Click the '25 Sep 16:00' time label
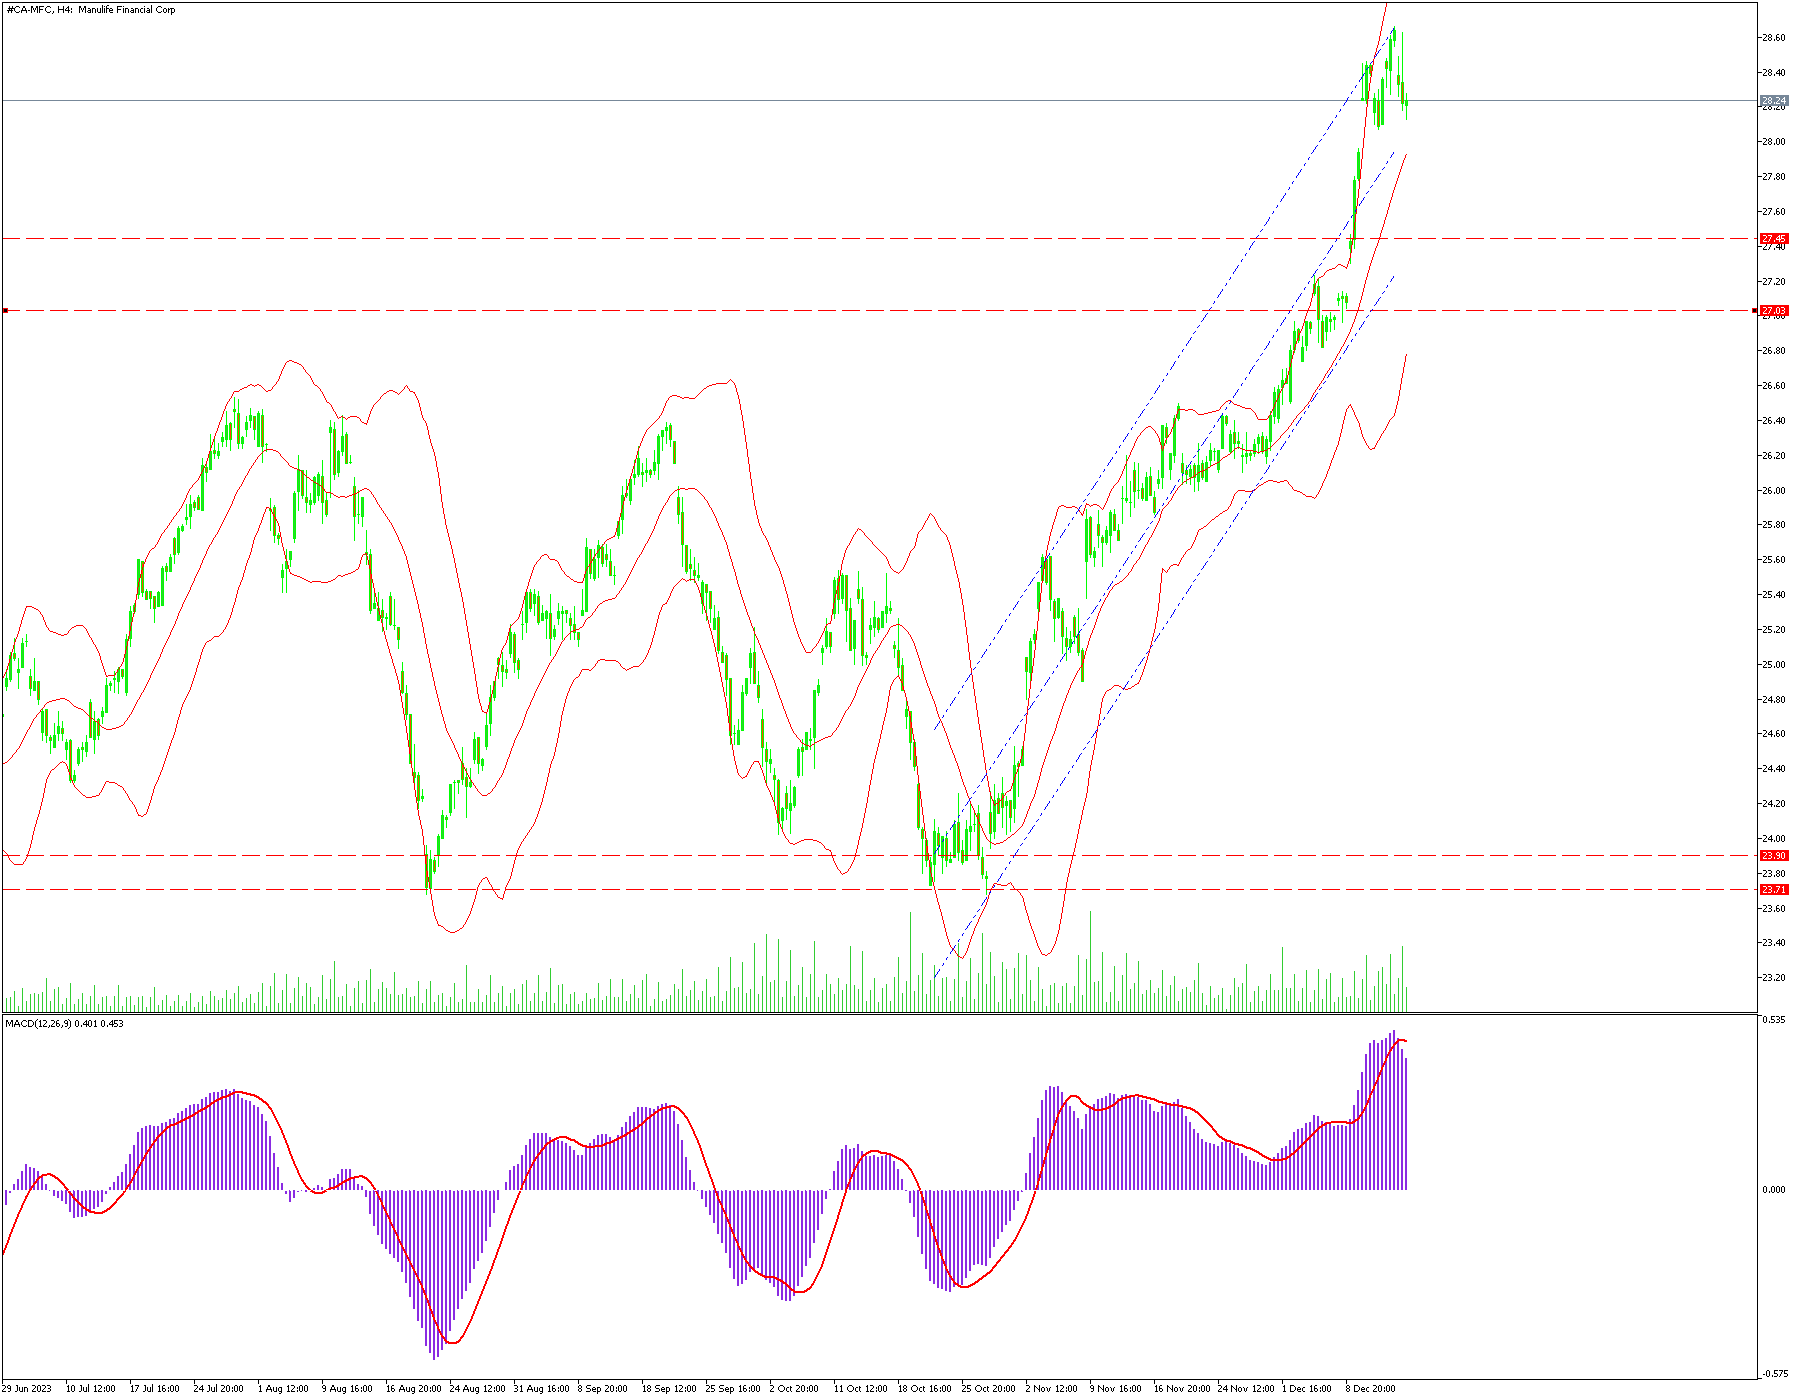 point(734,1389)
